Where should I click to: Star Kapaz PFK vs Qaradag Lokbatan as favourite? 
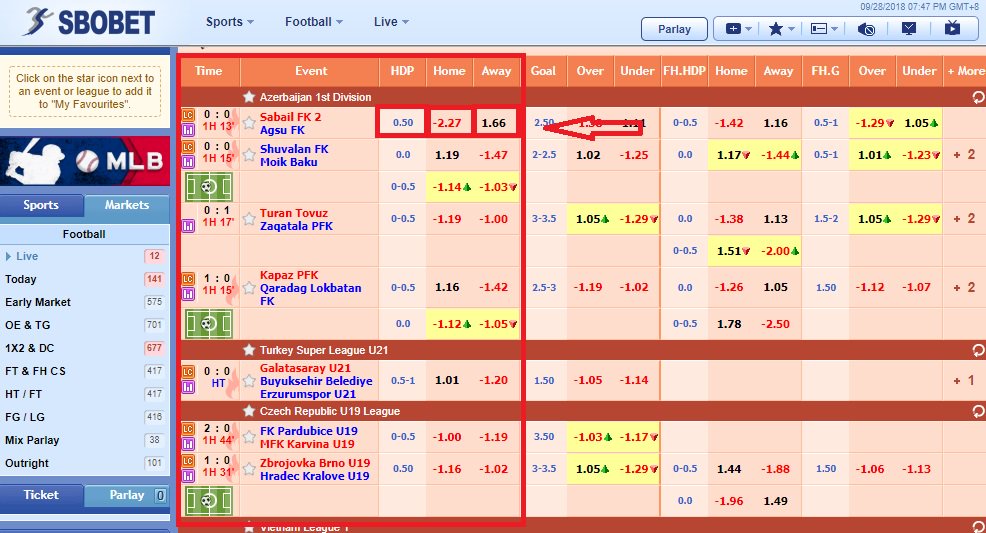(x=249, y=287)
